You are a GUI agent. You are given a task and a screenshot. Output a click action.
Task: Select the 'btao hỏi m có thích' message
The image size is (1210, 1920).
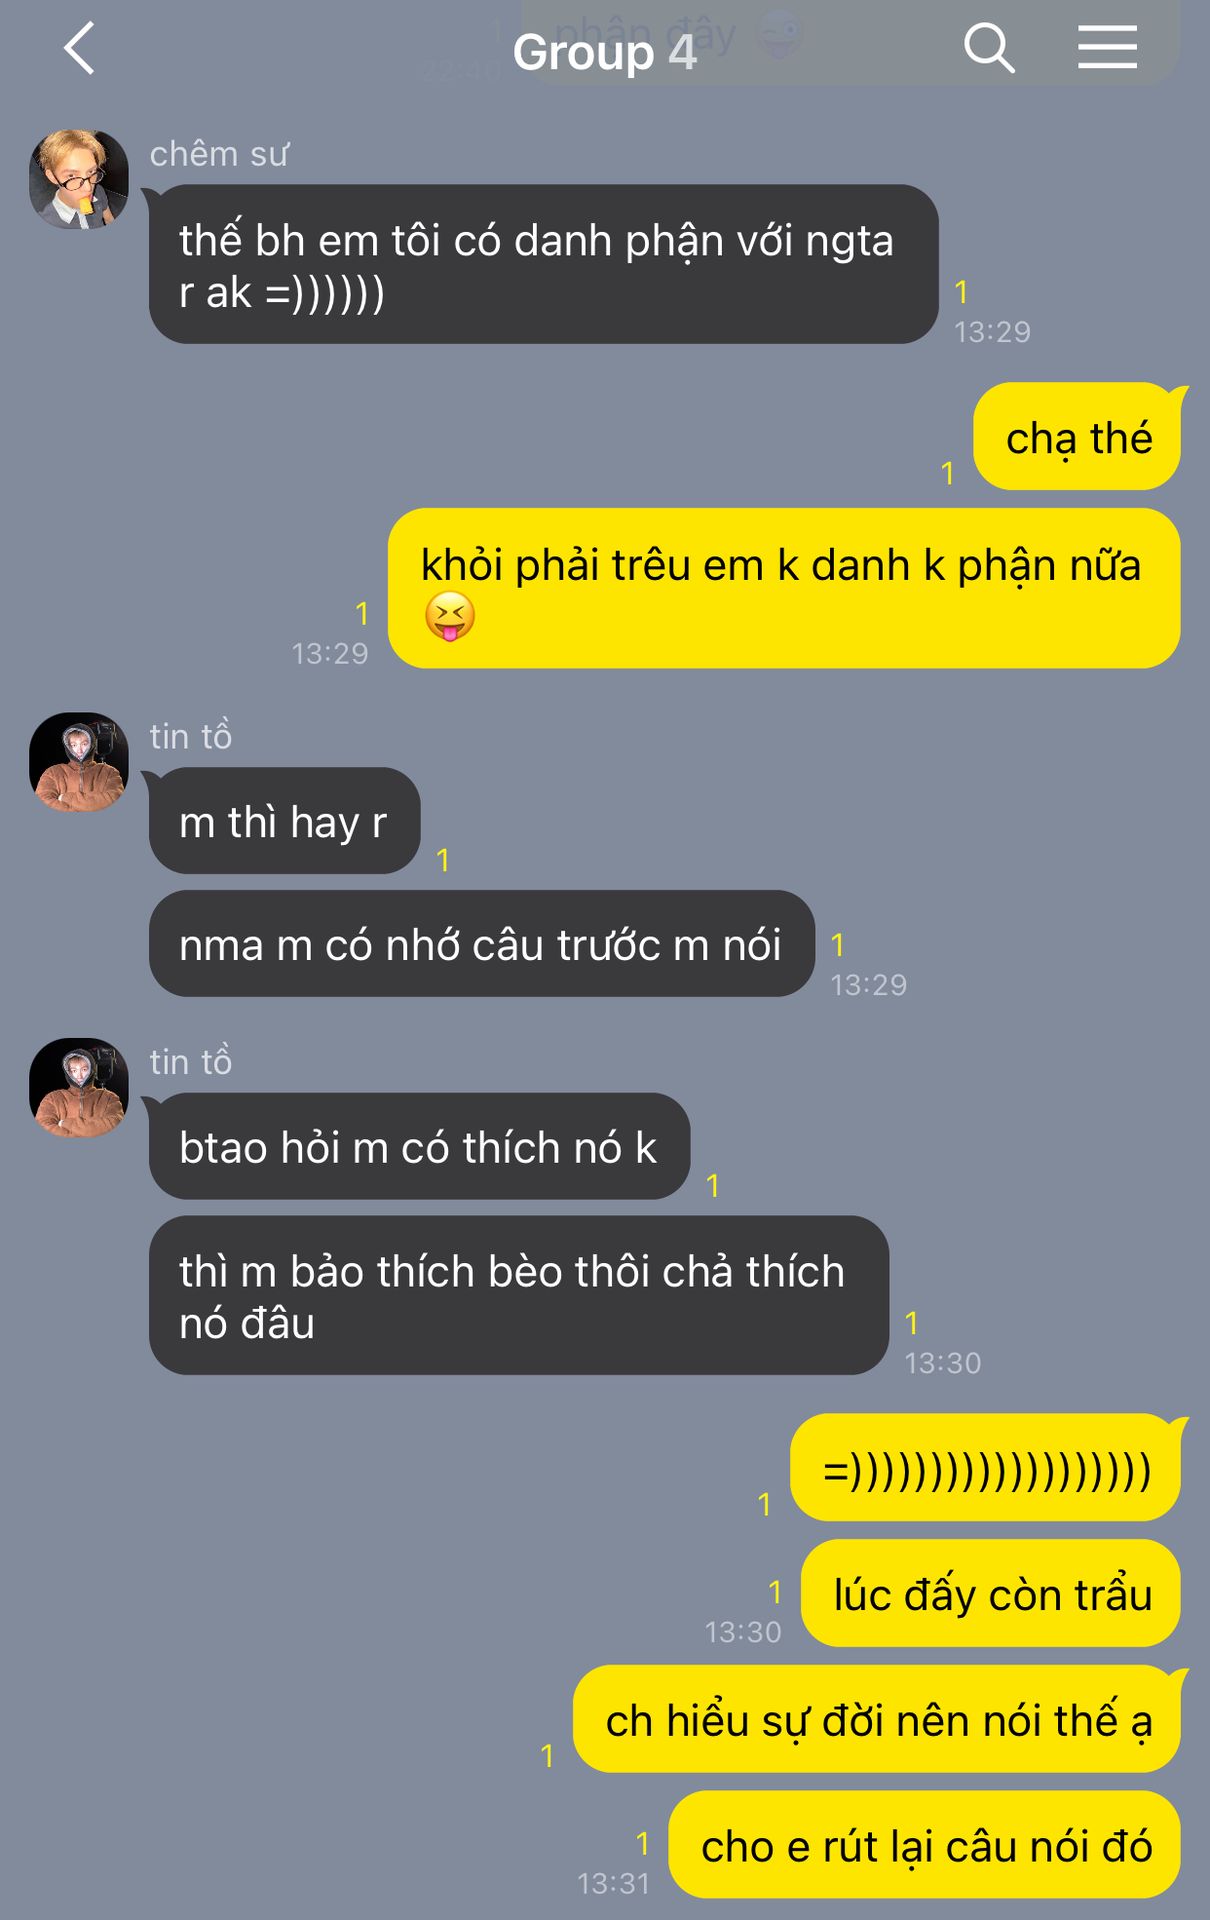[419, 1146]
